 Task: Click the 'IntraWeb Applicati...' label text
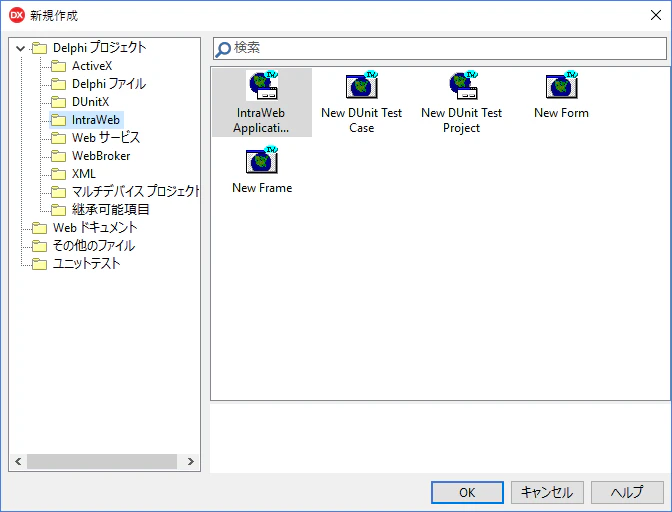coord(261,120)
